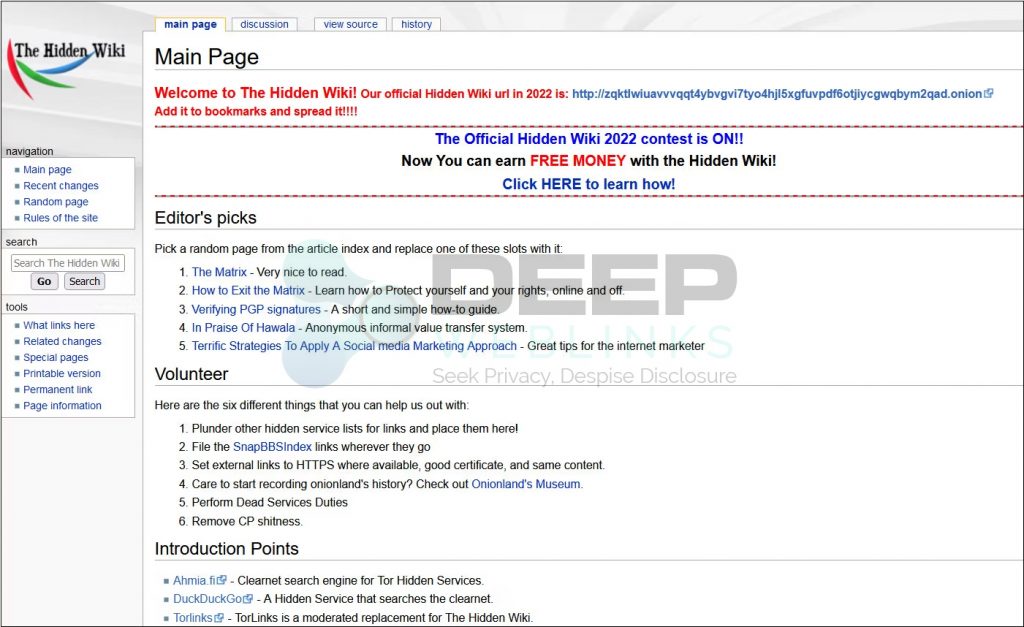Viewport: 1024px width, 627px height.
Task: Open the Official Hidden Wiki 2022 contest link
Action: (x=589, y=139)
